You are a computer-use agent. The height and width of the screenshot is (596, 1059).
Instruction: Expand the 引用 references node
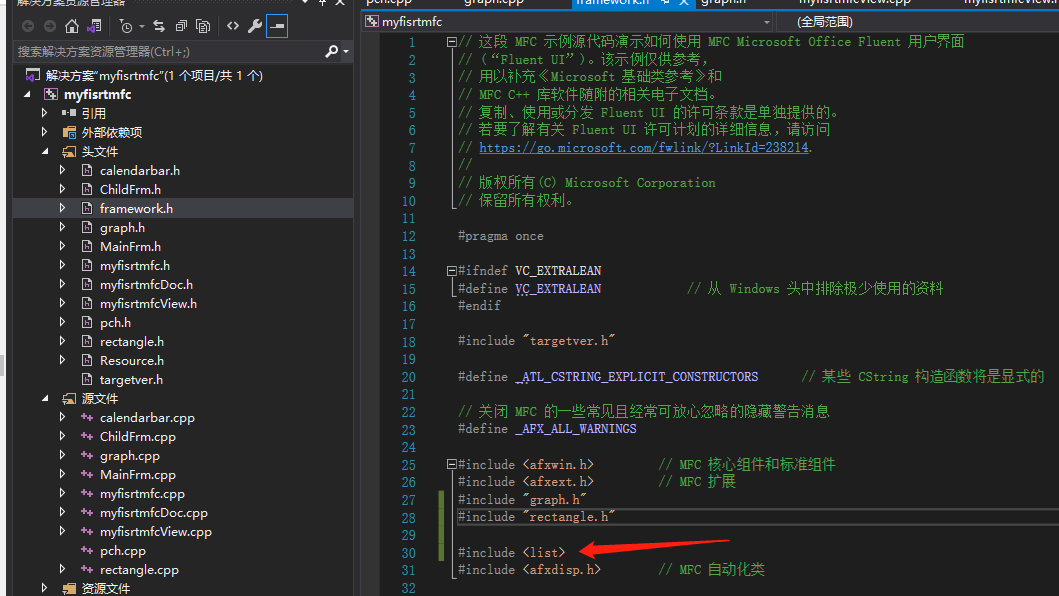(45, 113)
